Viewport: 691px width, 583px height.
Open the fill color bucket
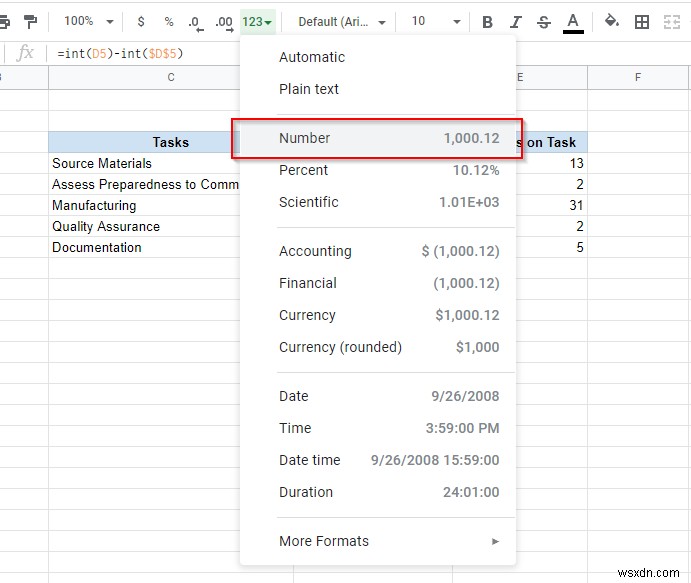(x=612, y=21)
